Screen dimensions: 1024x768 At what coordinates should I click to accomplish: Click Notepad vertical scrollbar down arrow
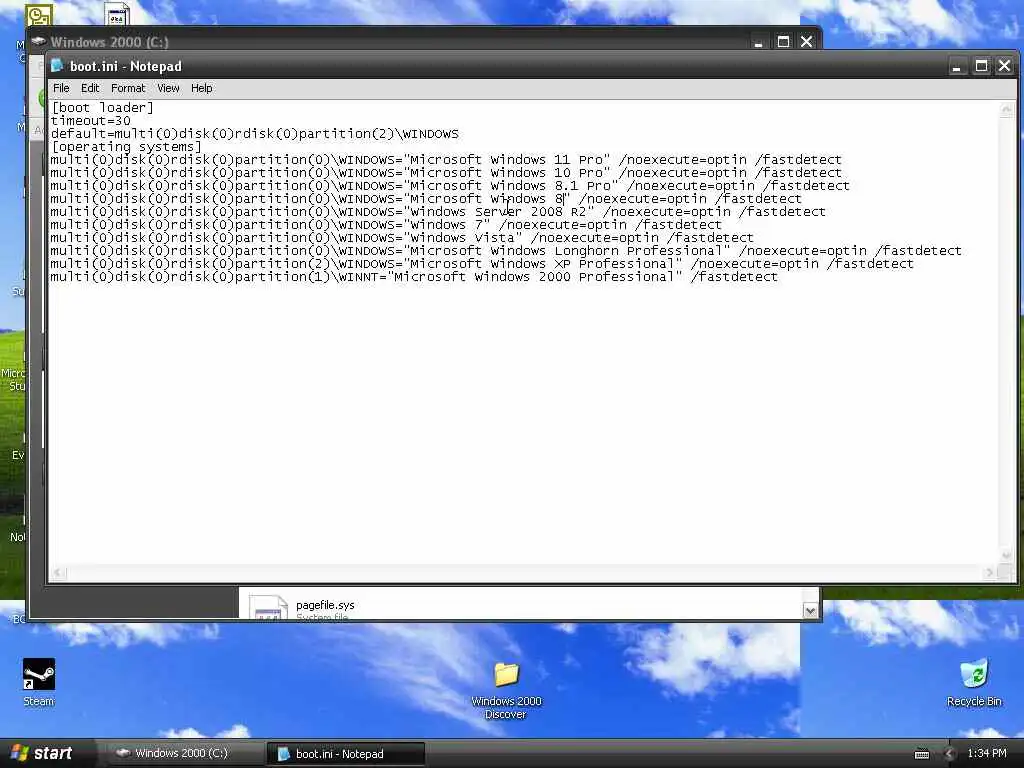pyautogui.click(x=1006, y=555)
